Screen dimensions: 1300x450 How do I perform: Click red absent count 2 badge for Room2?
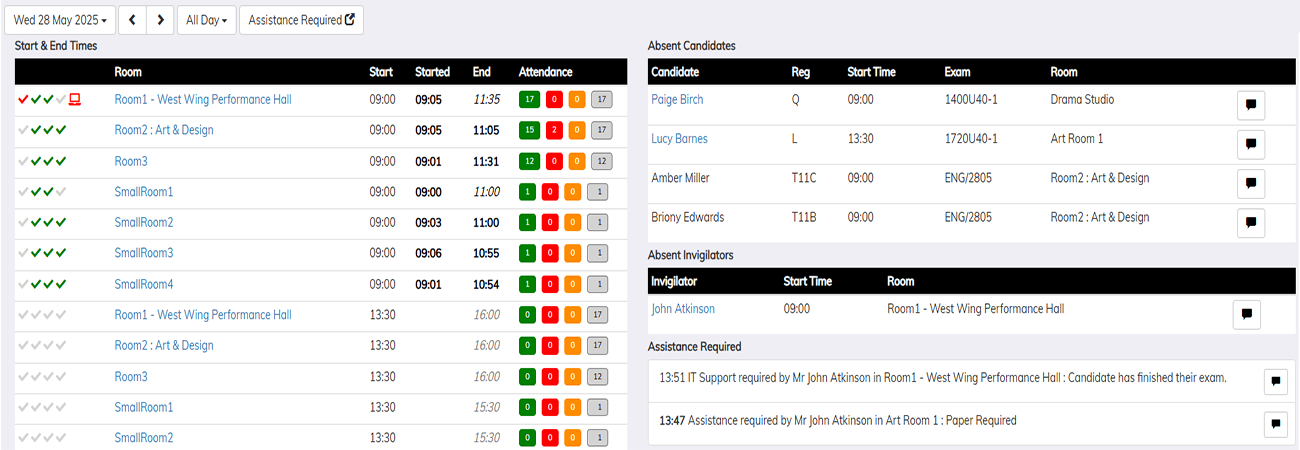pos(551,131)
